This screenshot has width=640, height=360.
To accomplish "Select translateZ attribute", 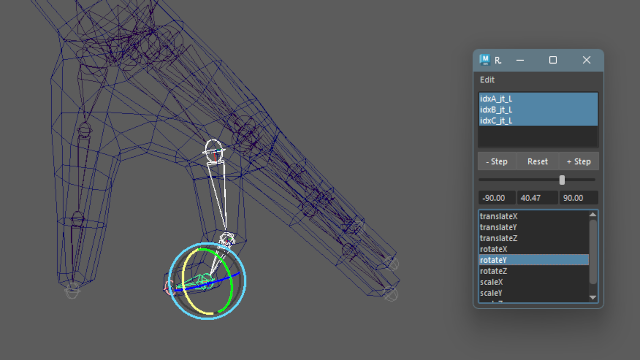I will click(534, 238).
